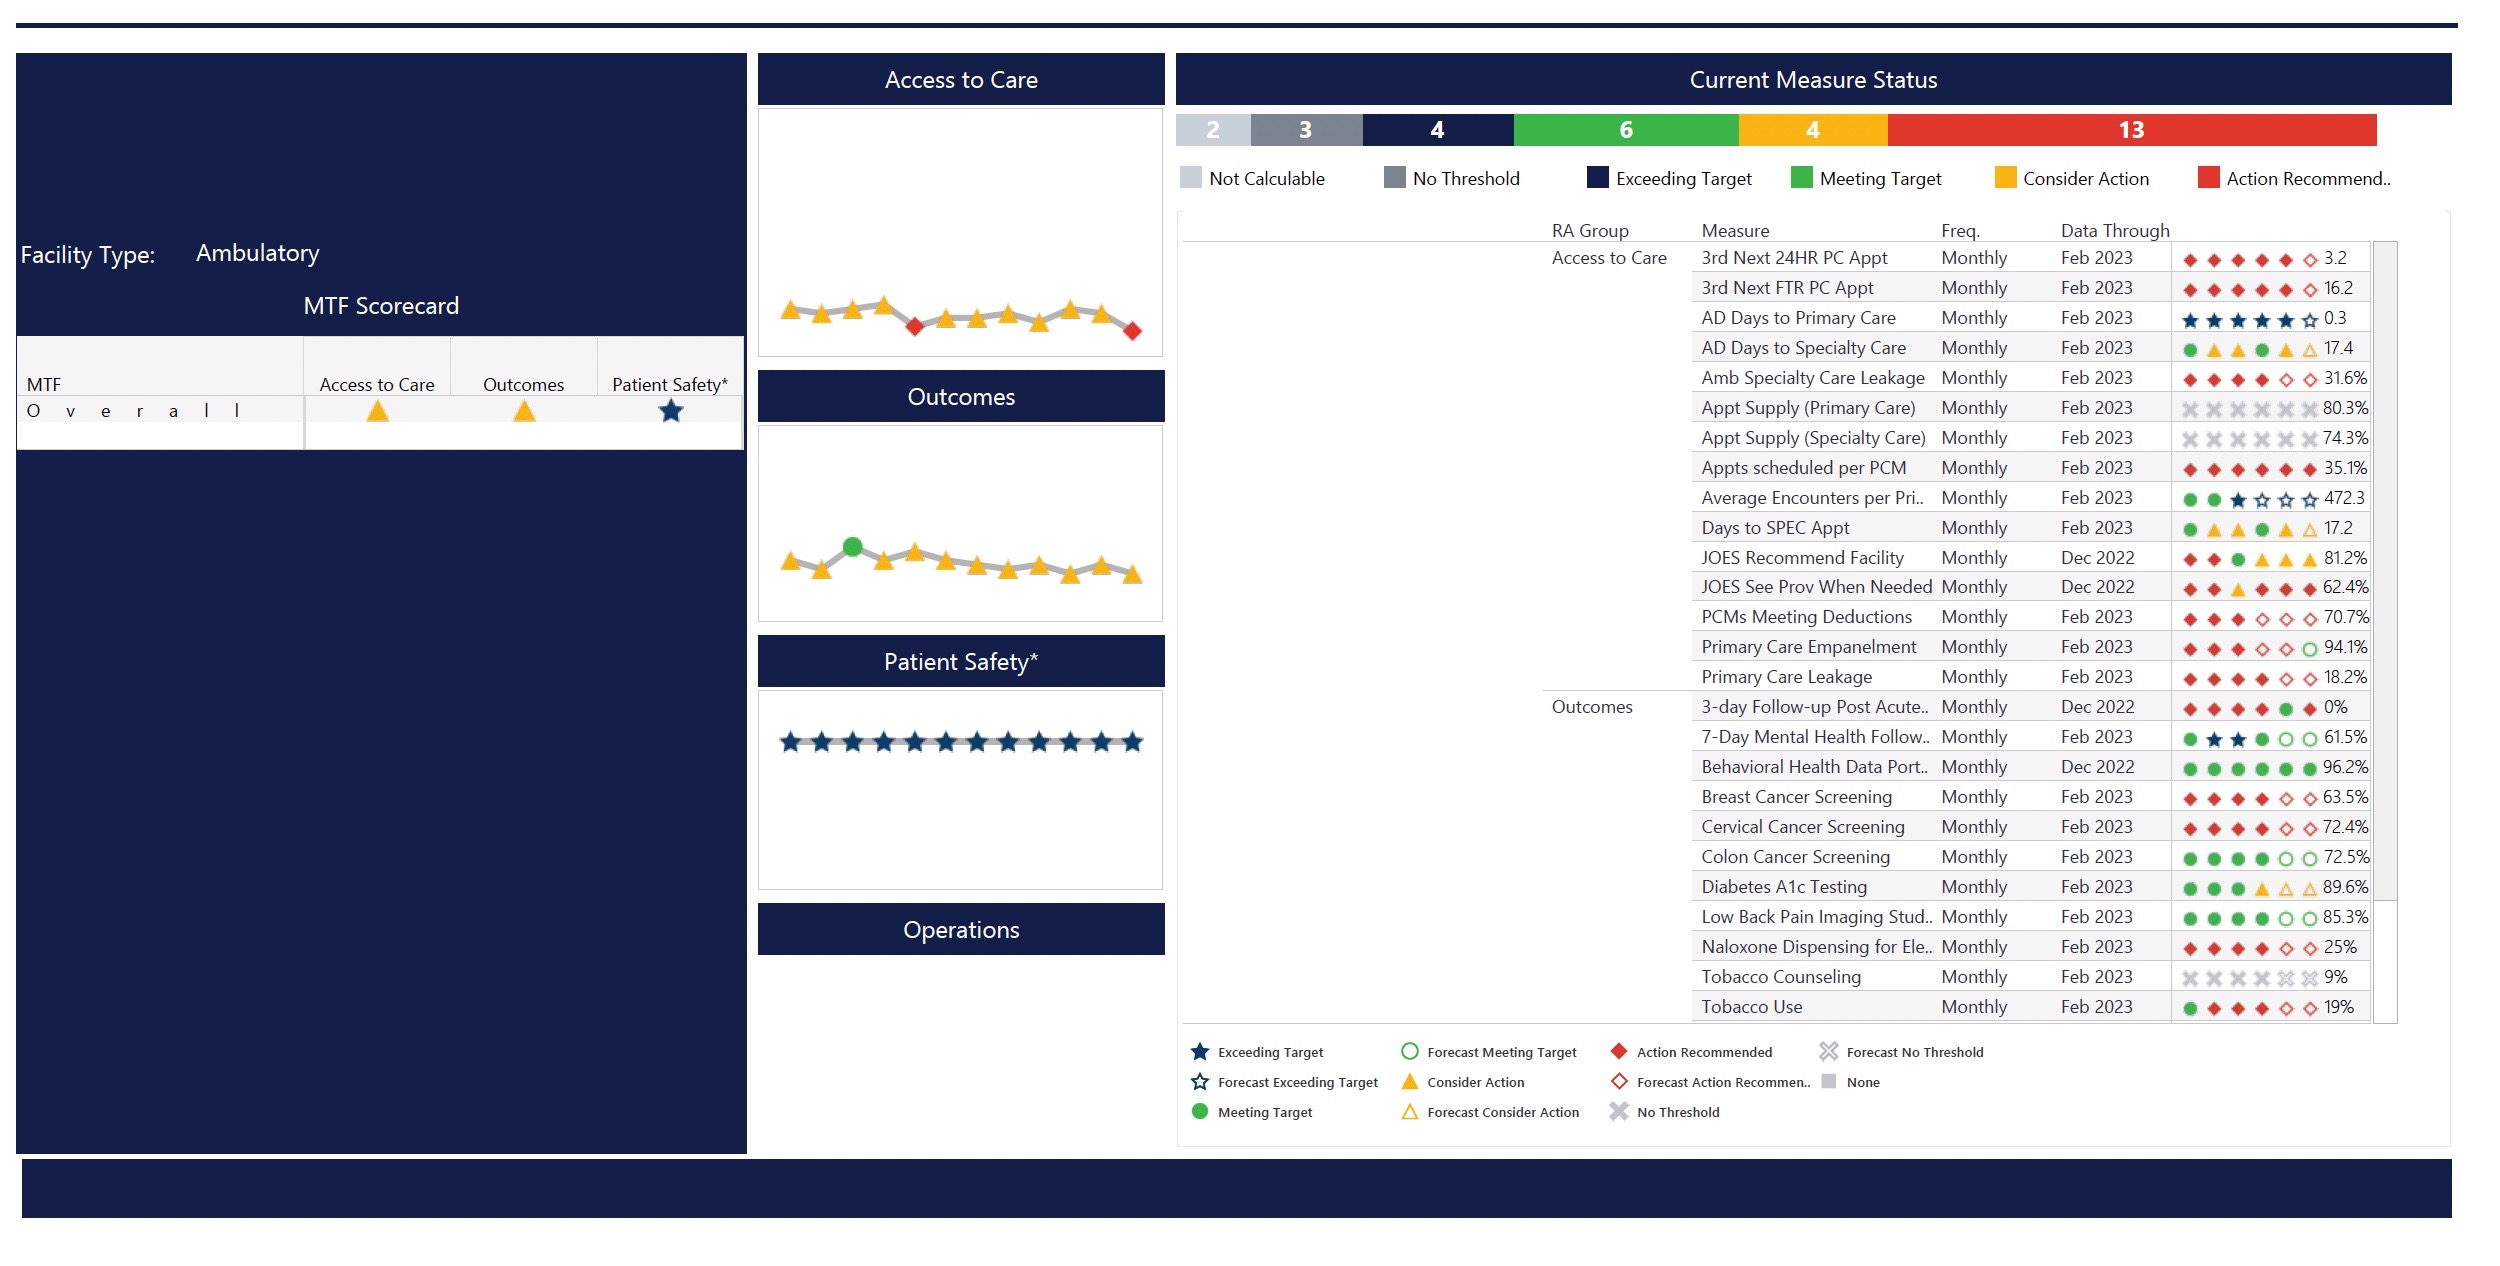
Task: Click the first star in the Patient Safety chart
Action: click(x=791, y=742)
